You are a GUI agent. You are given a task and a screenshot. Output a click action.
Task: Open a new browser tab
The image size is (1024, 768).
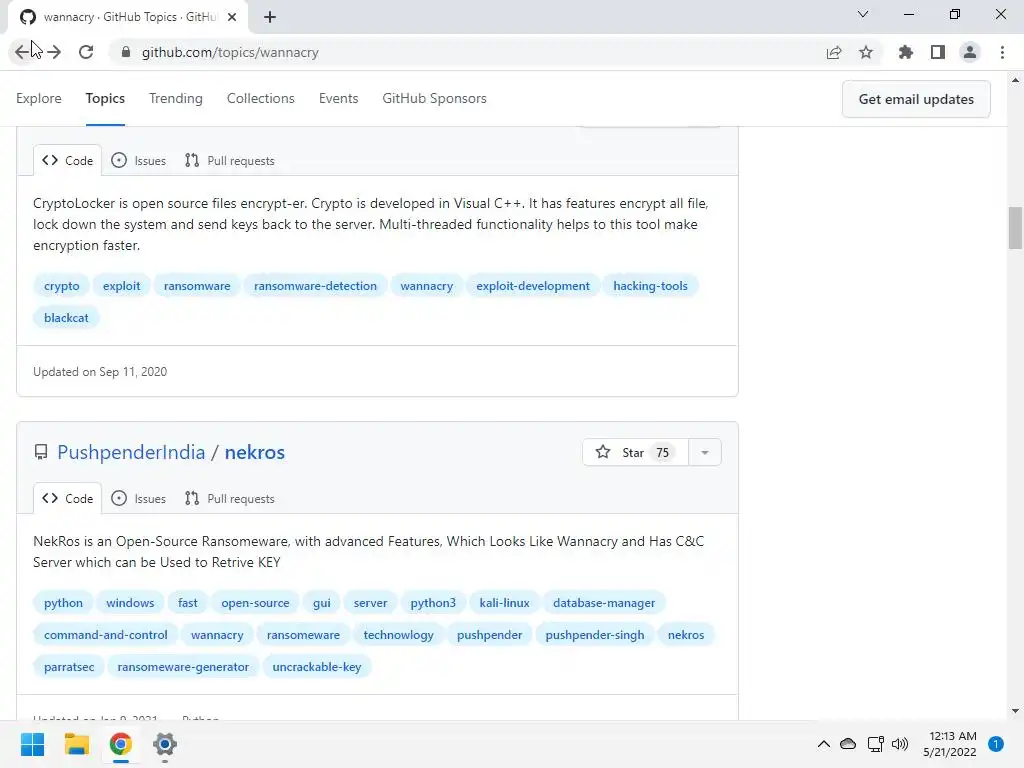[x=270, y=17]
